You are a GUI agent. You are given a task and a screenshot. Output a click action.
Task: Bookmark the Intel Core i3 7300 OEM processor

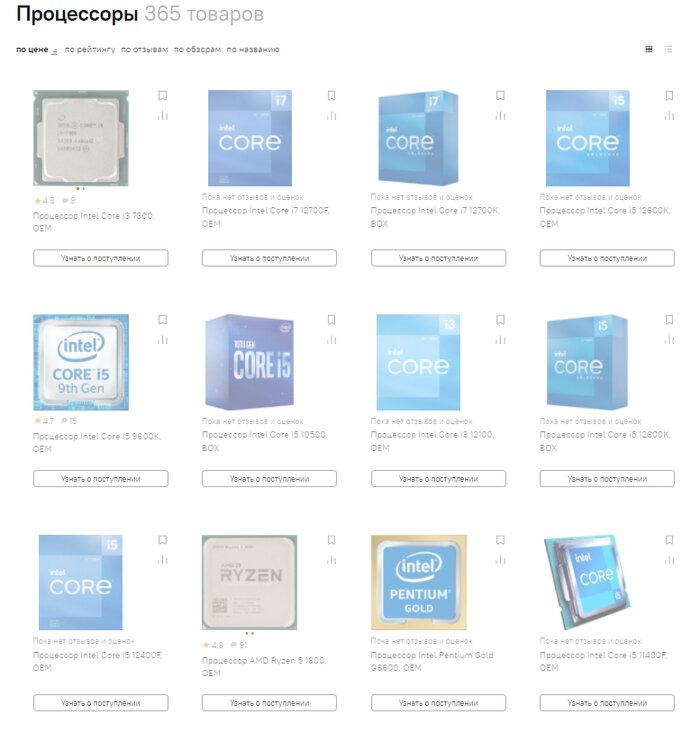click(163, 96)
